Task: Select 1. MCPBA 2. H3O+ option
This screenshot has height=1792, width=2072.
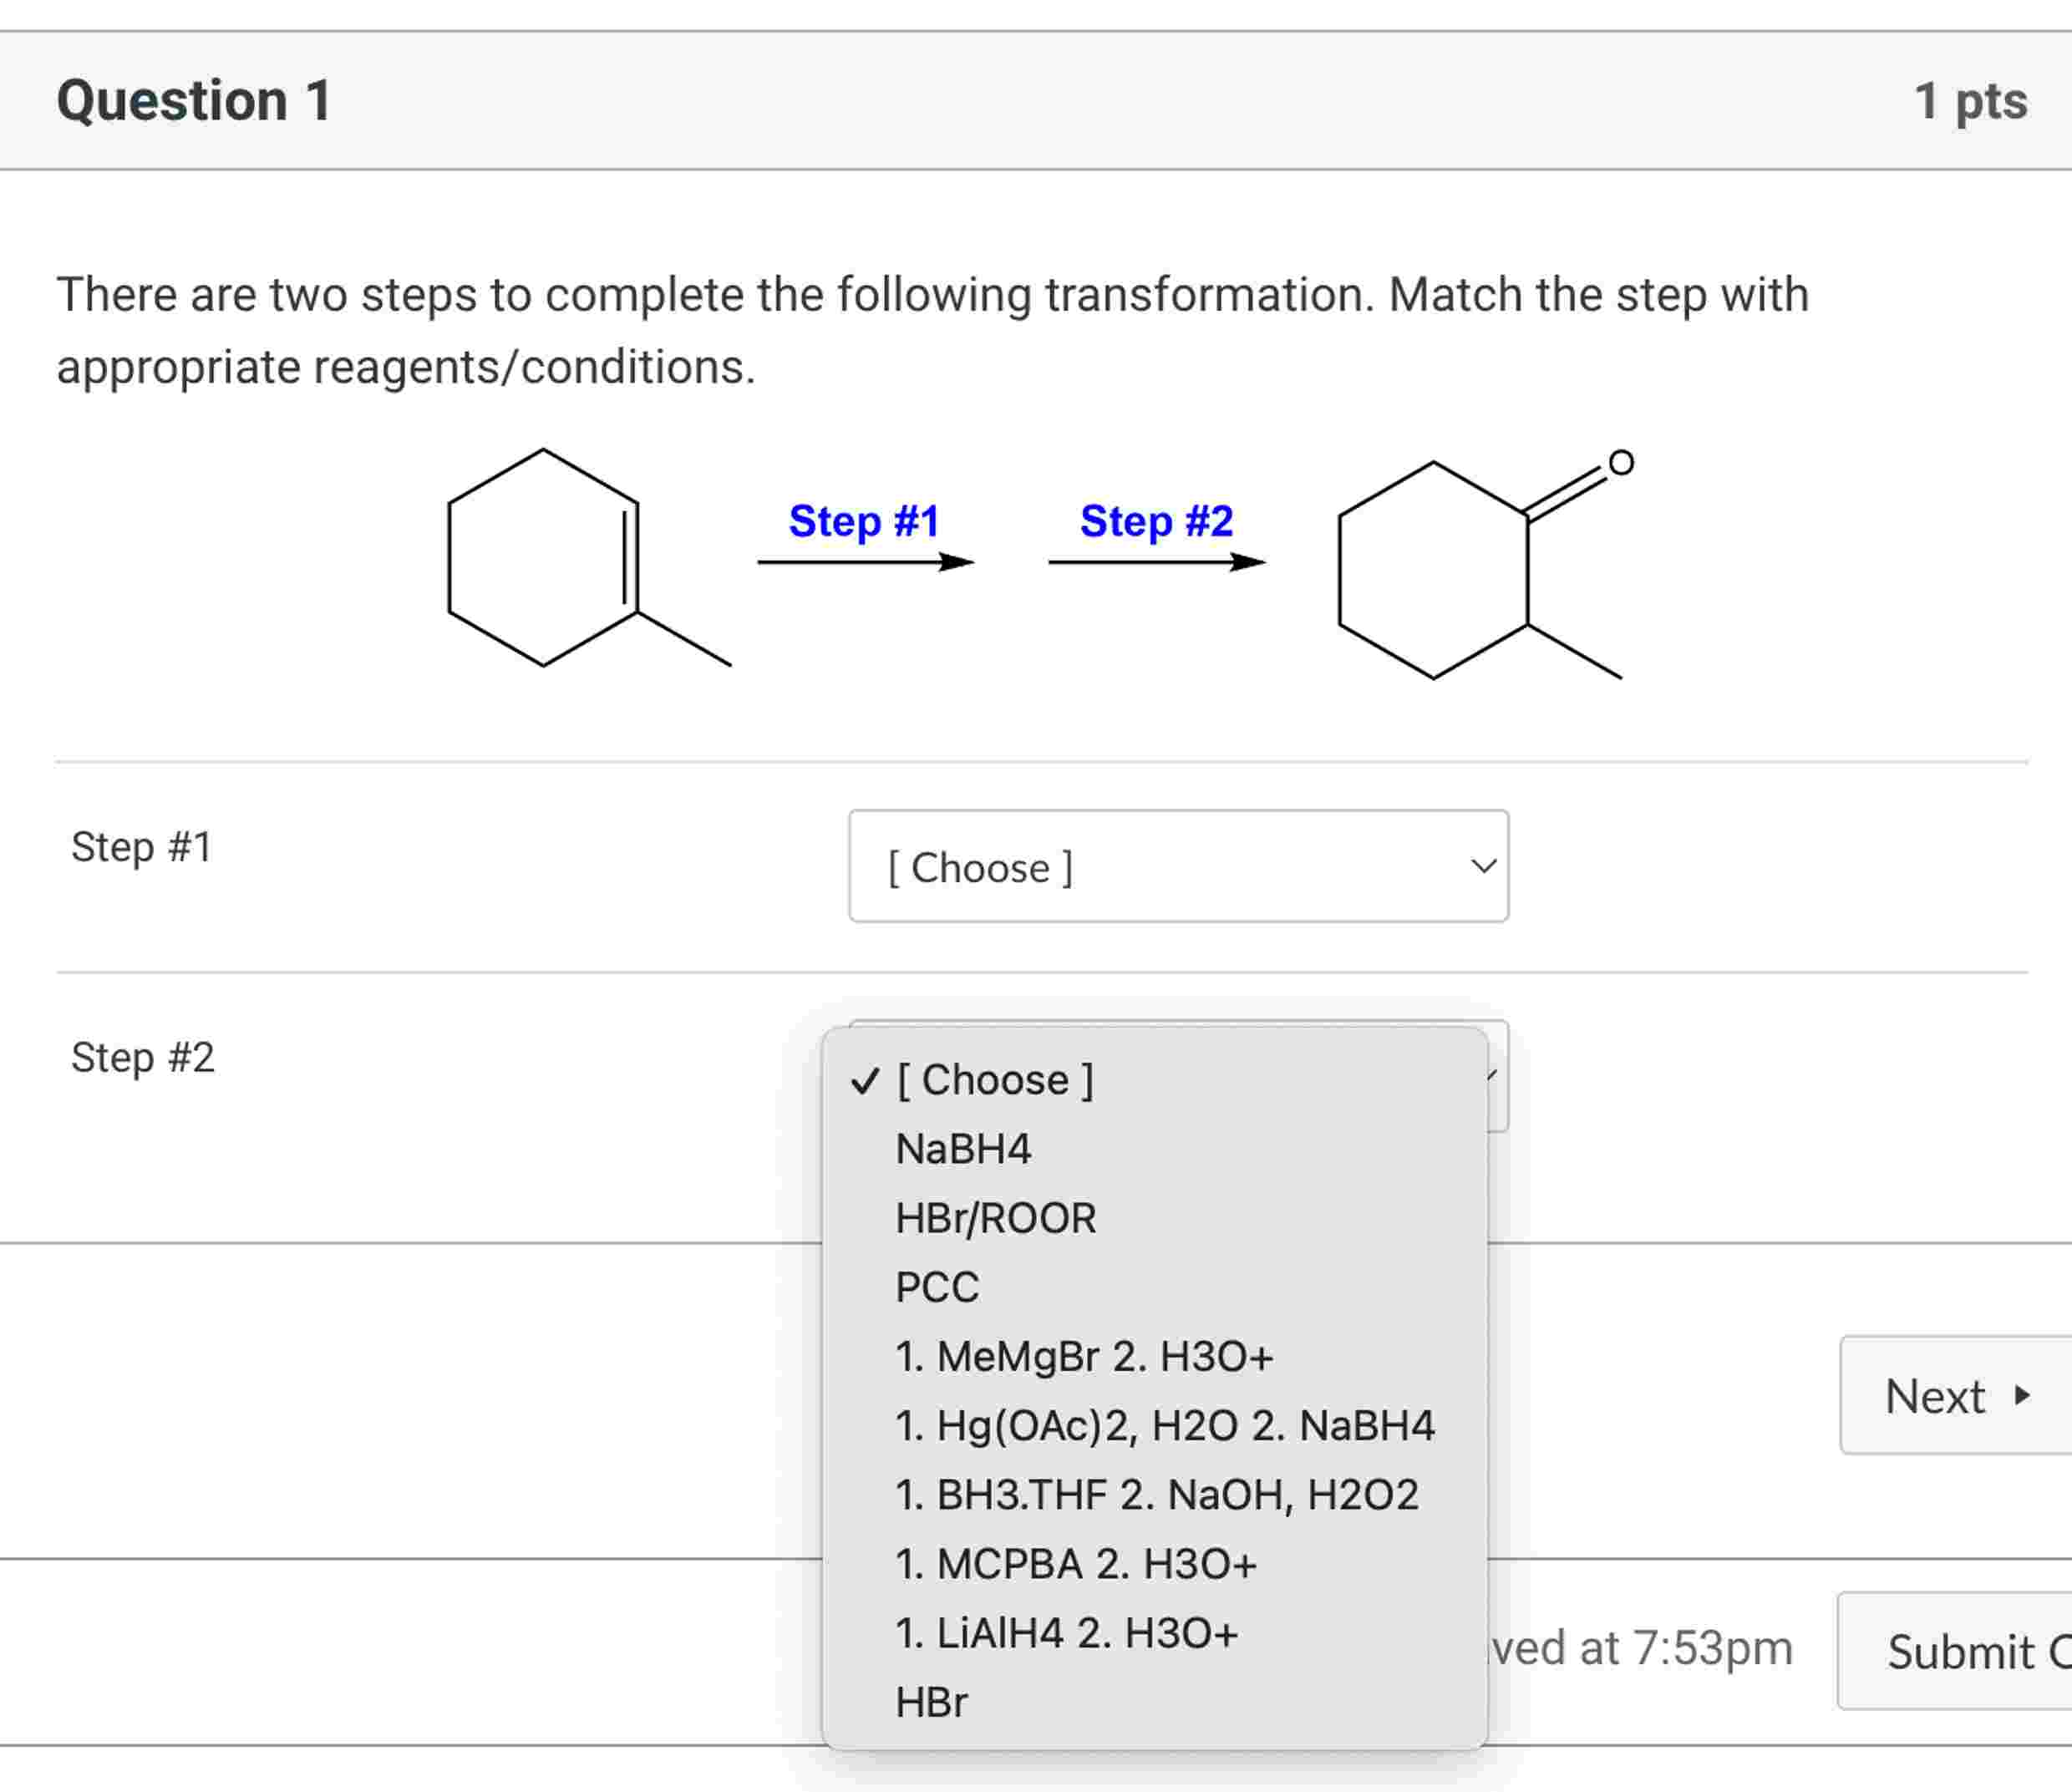Action: 1075,1564
